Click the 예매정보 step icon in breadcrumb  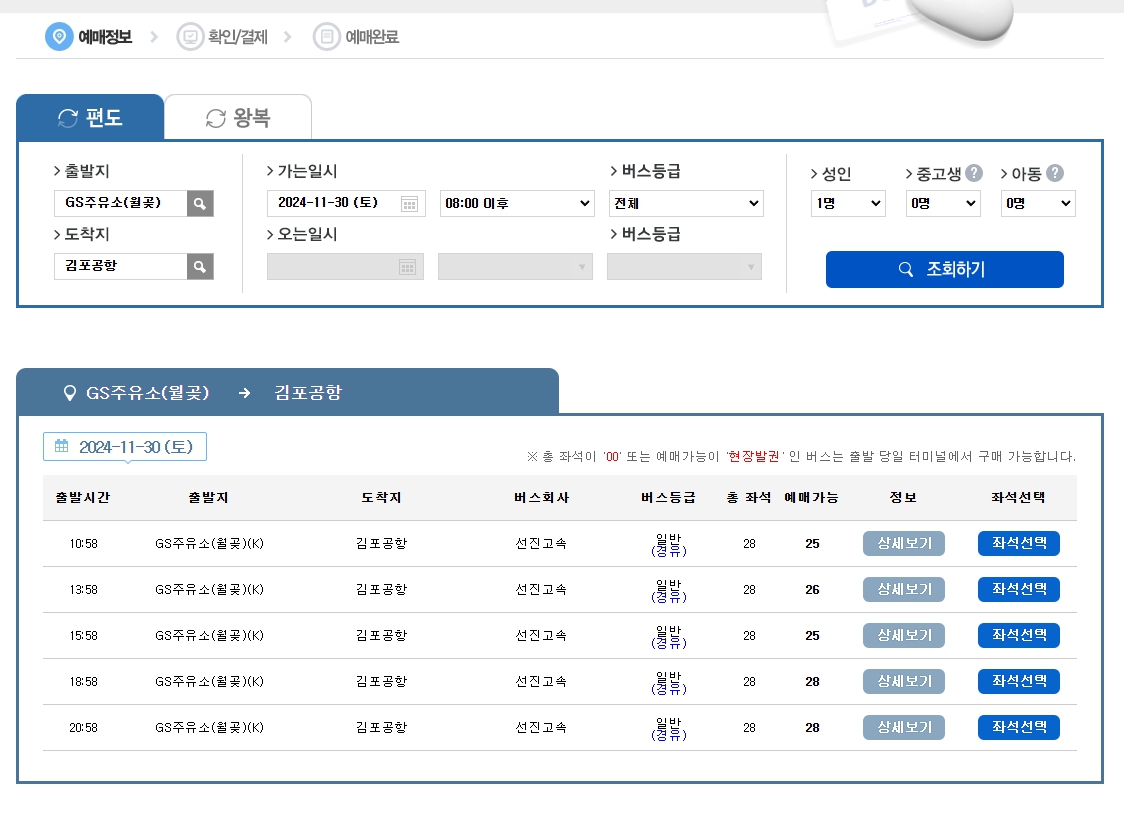click(x=59, y=36)
